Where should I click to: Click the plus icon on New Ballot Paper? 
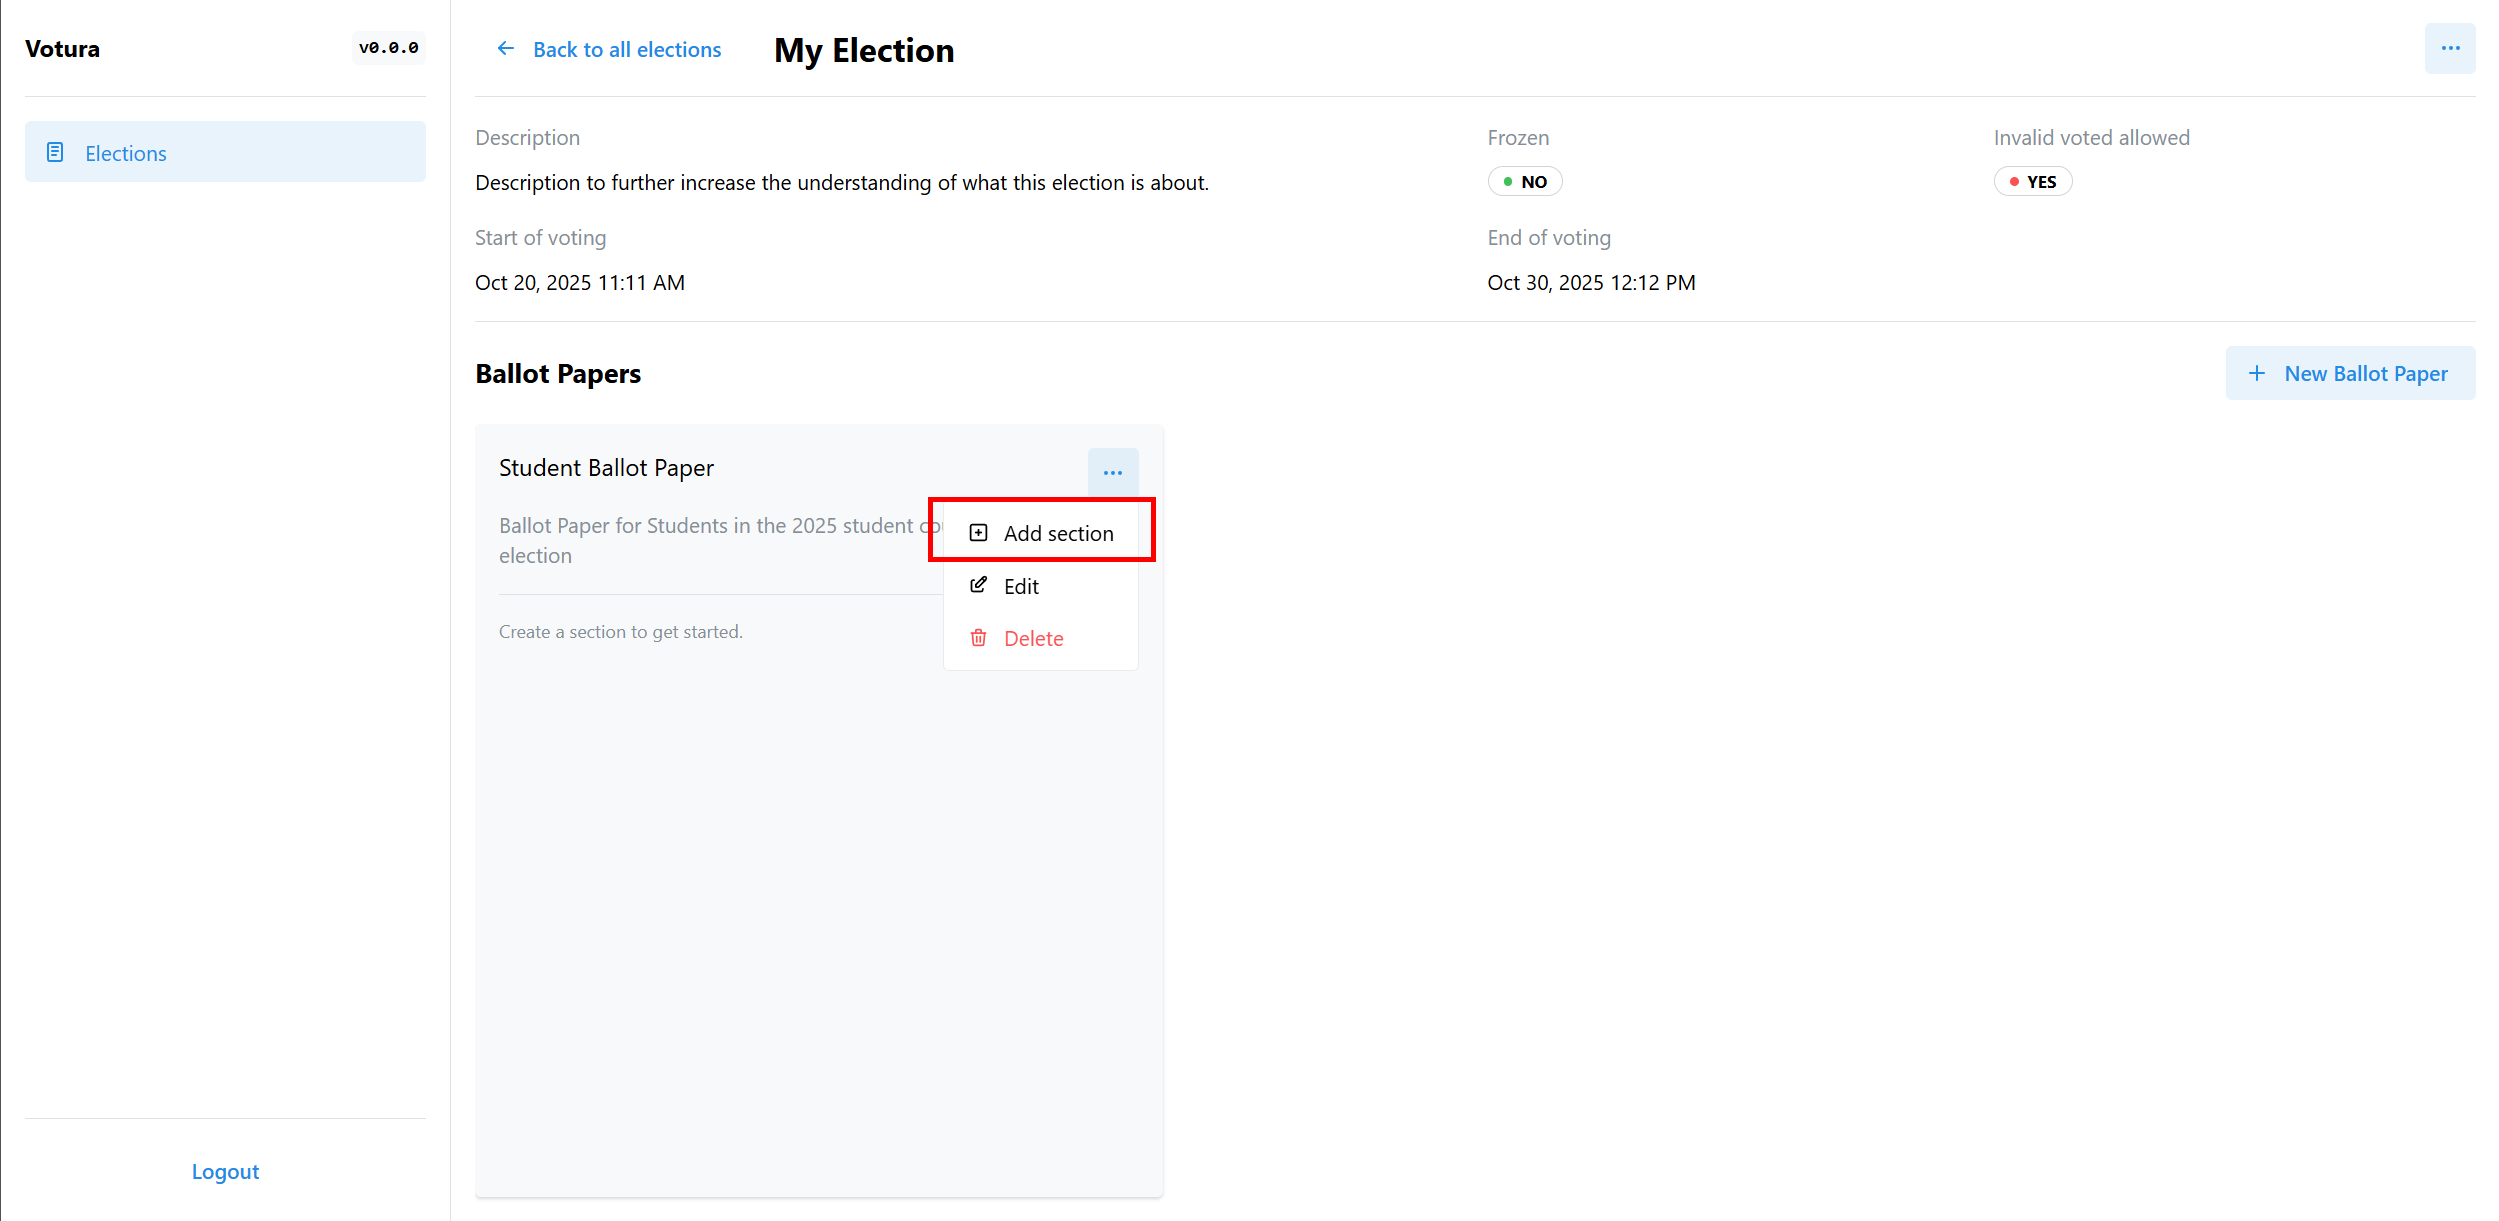pos(2256,373)
